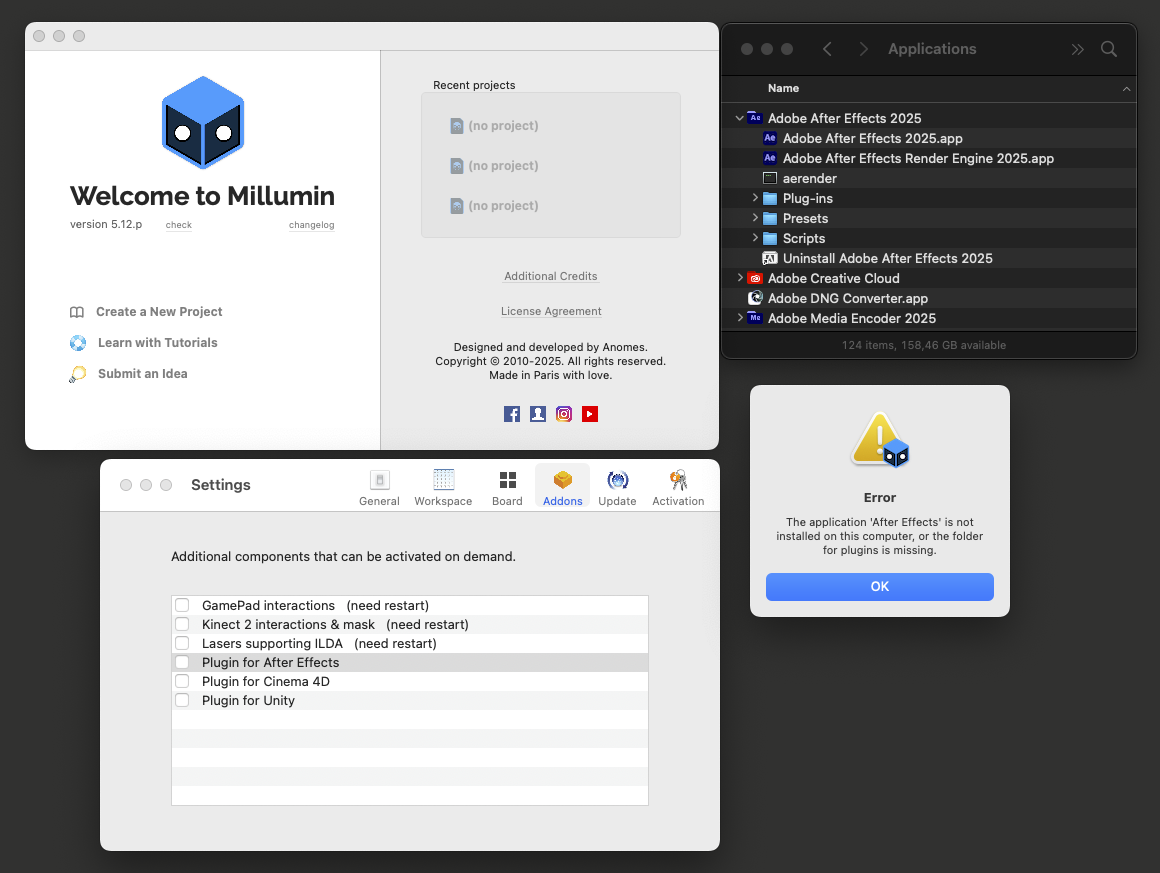Click the Finder search magnifier icon

1109,49
